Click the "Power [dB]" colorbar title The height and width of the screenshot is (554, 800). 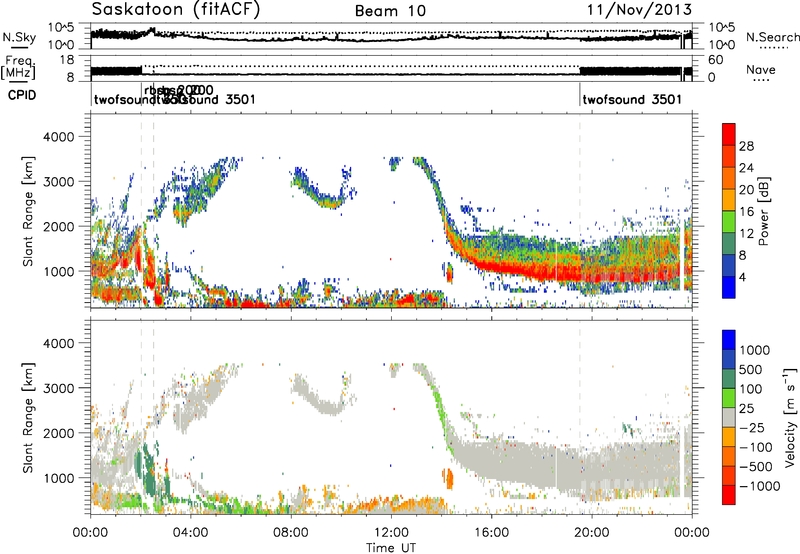[x=763, y=211]
